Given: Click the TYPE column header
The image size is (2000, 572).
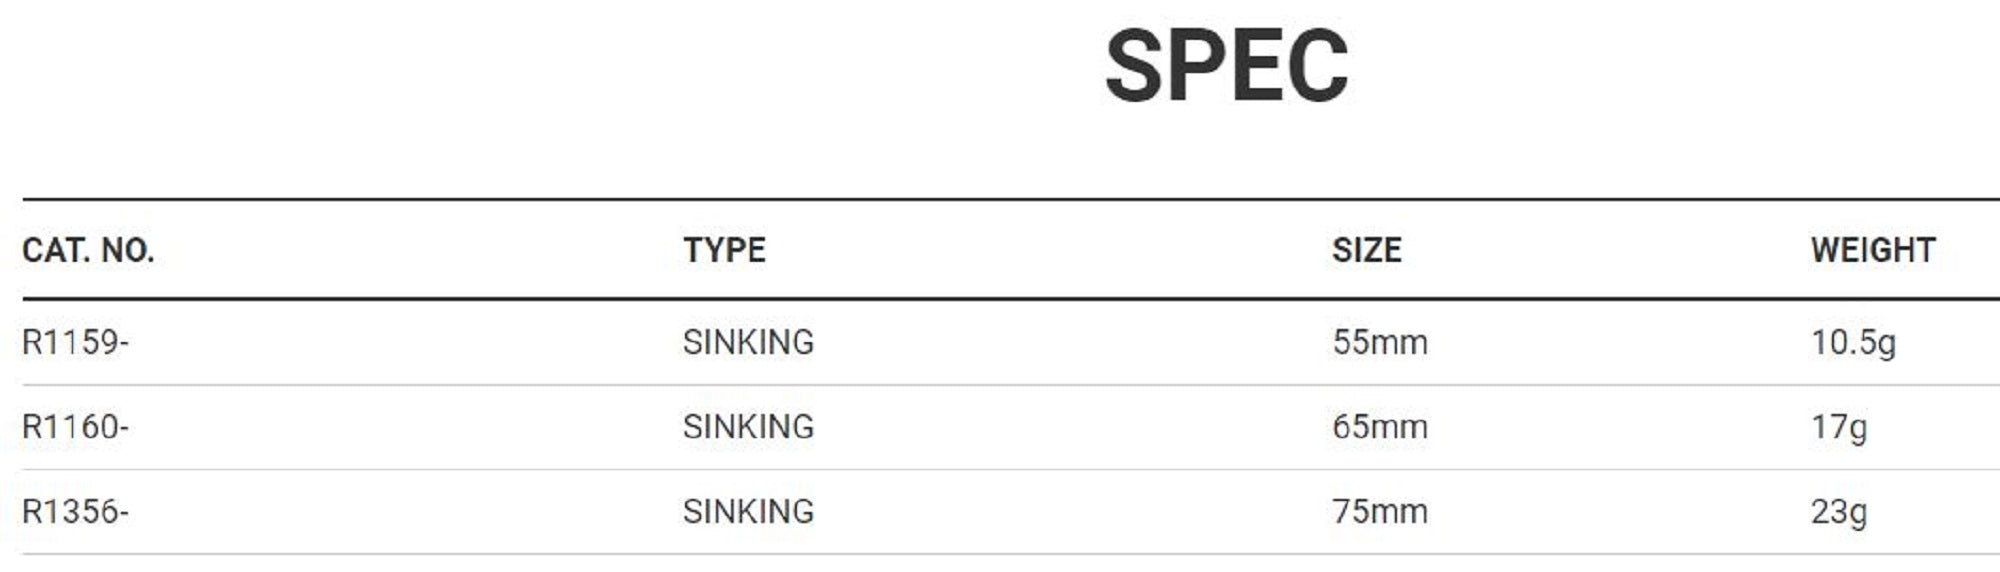Looking at the screenshot, I should pyautogui.click(x=724, y=250).
